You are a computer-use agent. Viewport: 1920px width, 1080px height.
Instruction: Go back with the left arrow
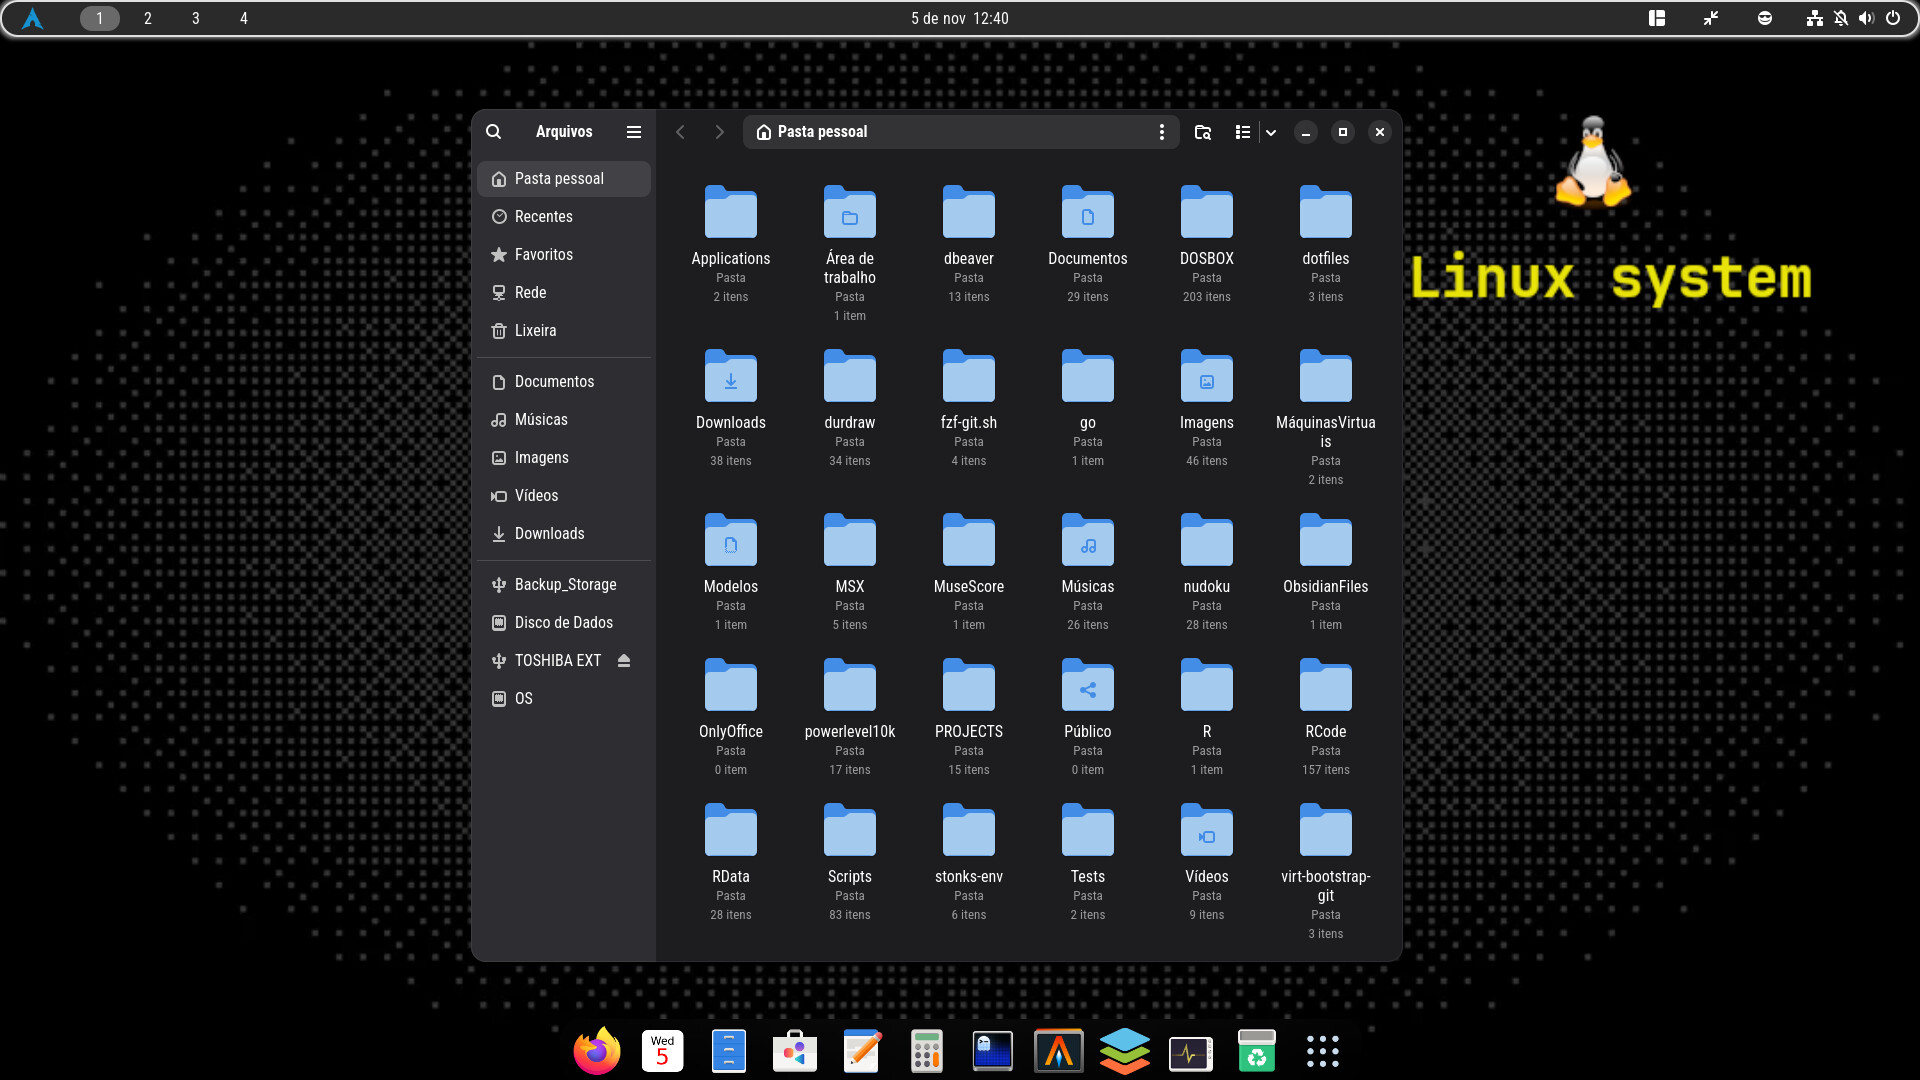tap(680, 132)
